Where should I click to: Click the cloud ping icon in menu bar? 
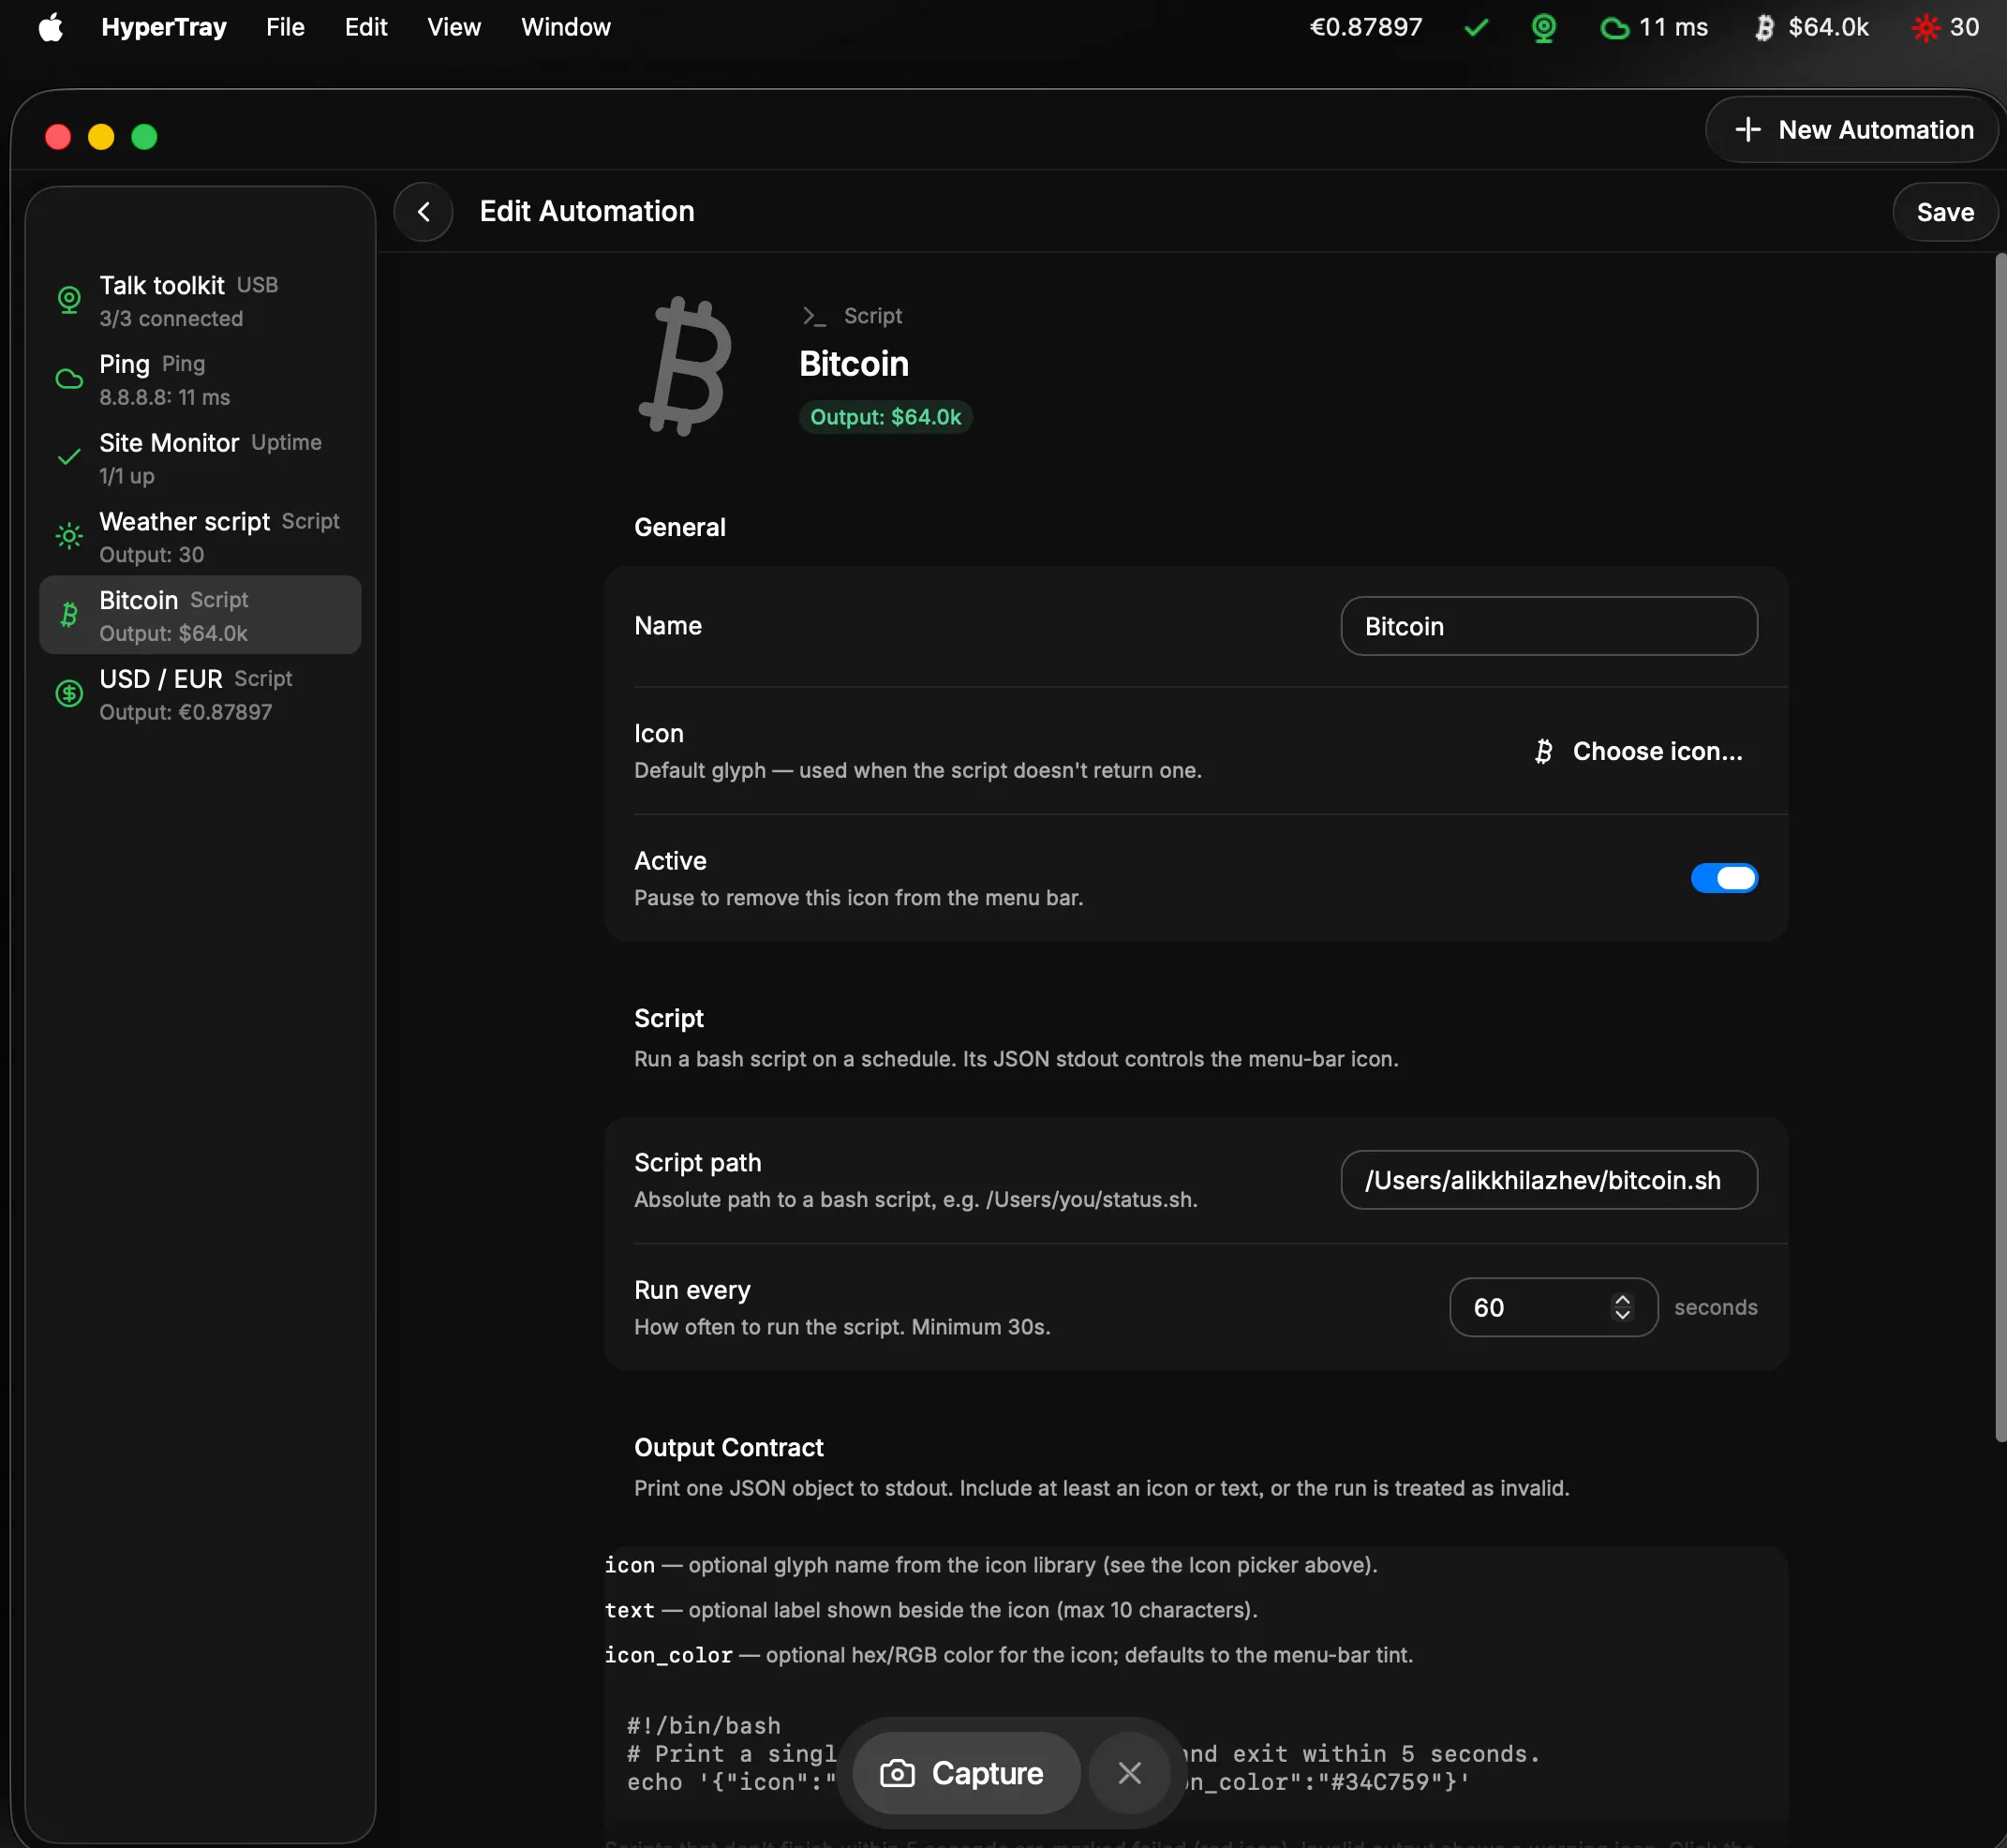1614,28
